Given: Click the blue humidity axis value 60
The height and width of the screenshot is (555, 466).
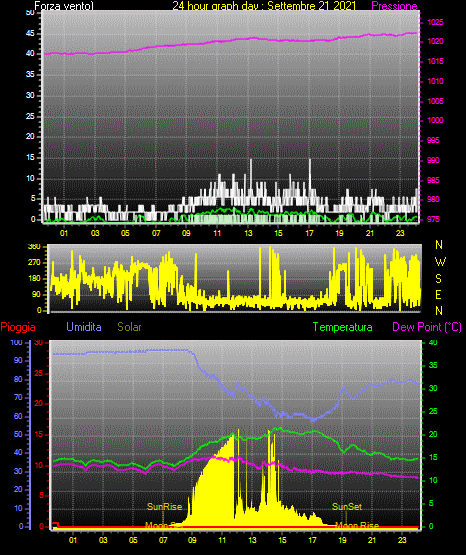Looking at the screenshot, I should tap(18, 417).
